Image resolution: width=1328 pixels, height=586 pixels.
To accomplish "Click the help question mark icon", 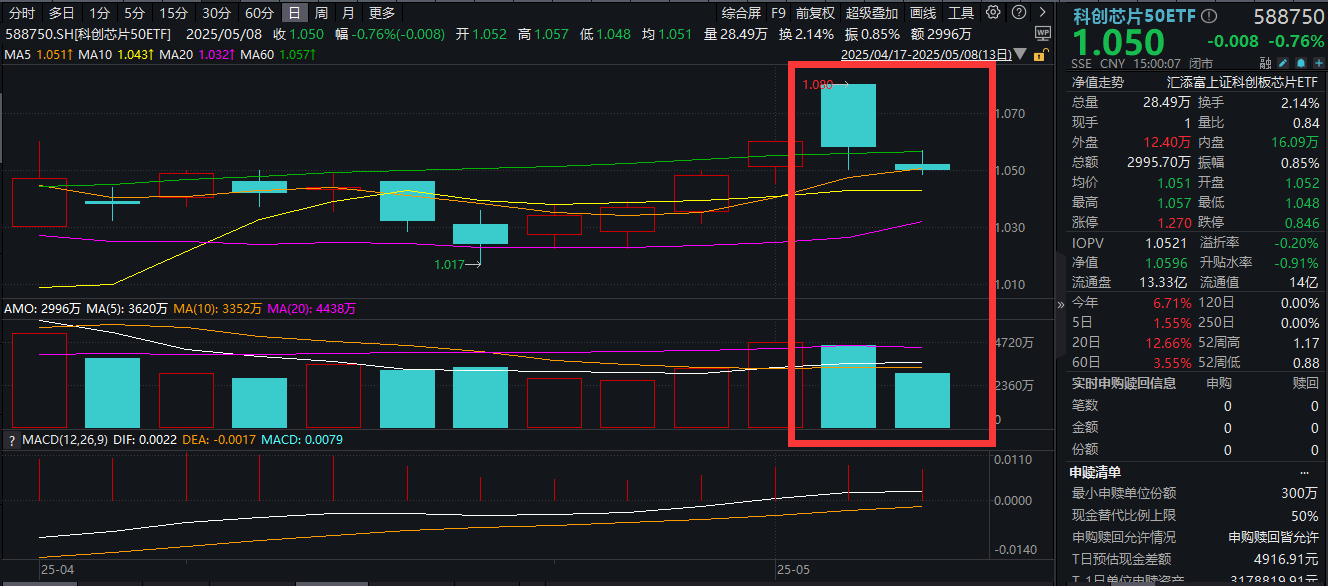I will coord(1019,12).
